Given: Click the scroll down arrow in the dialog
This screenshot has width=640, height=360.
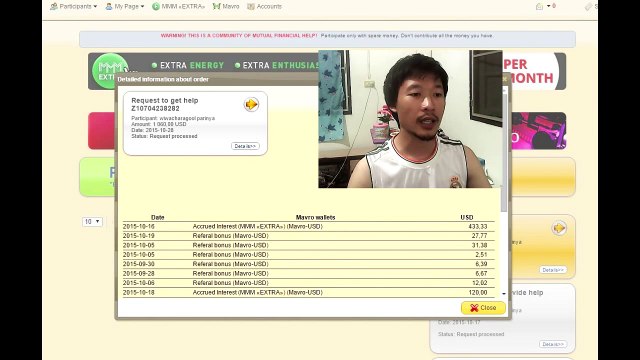Looking at the screenshot, I should [504, 294].
